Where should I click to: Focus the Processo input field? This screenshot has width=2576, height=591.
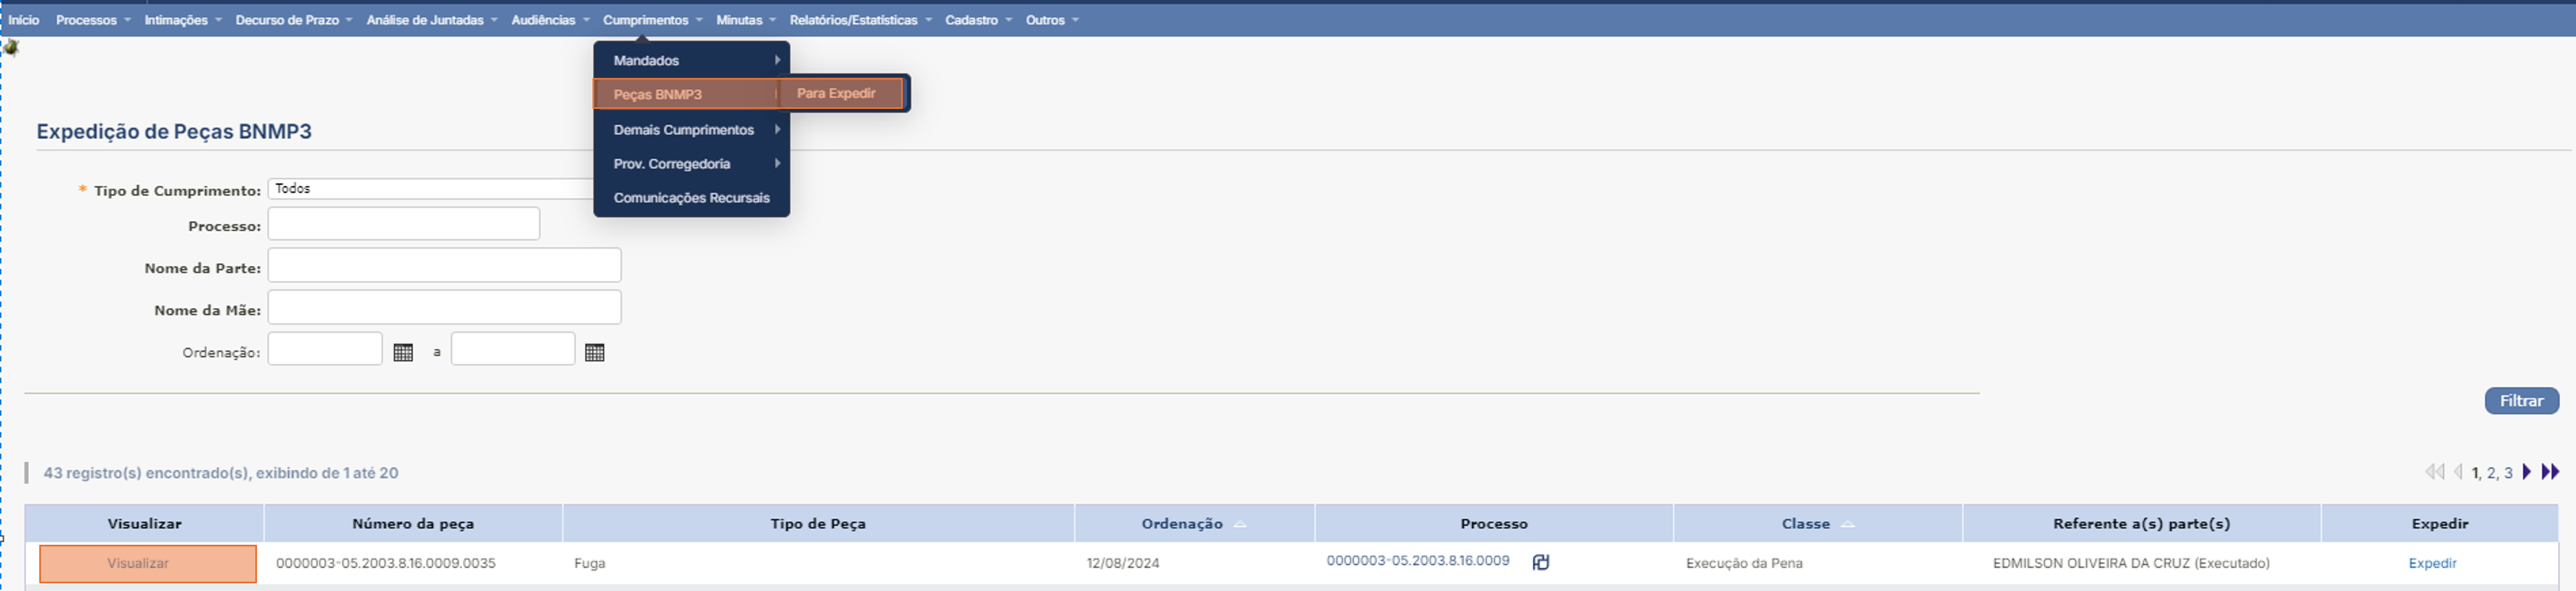point(404,224)
